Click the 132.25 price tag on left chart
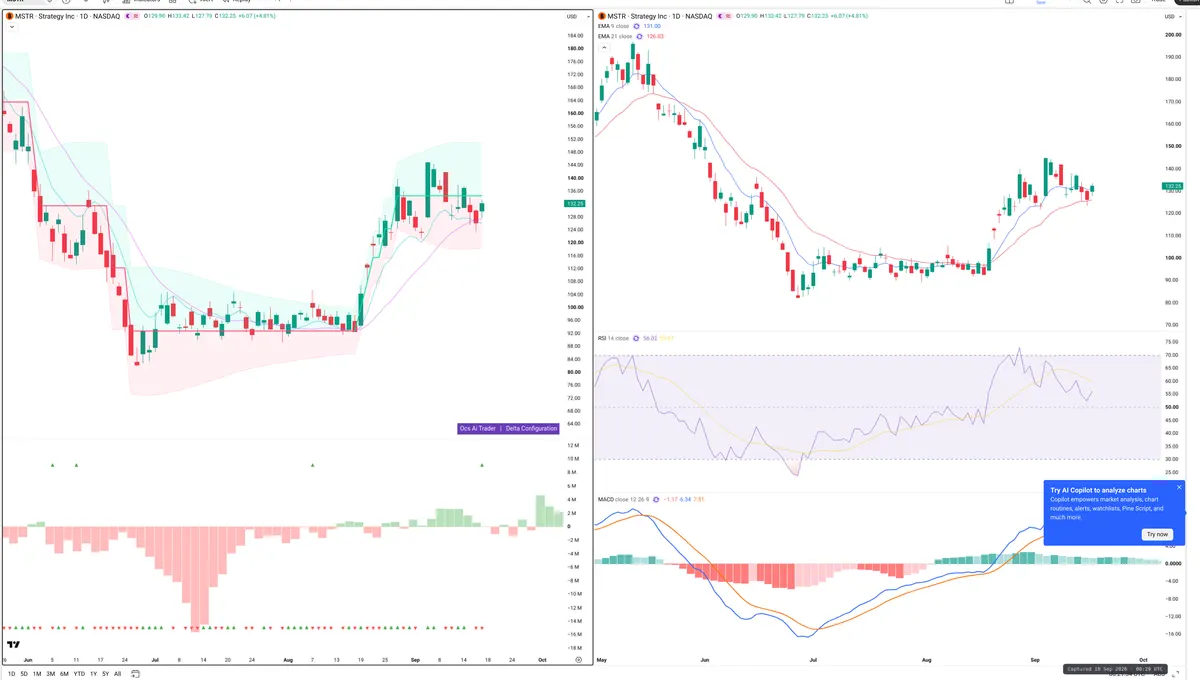Screen dimensions: 1200x680 575,203
